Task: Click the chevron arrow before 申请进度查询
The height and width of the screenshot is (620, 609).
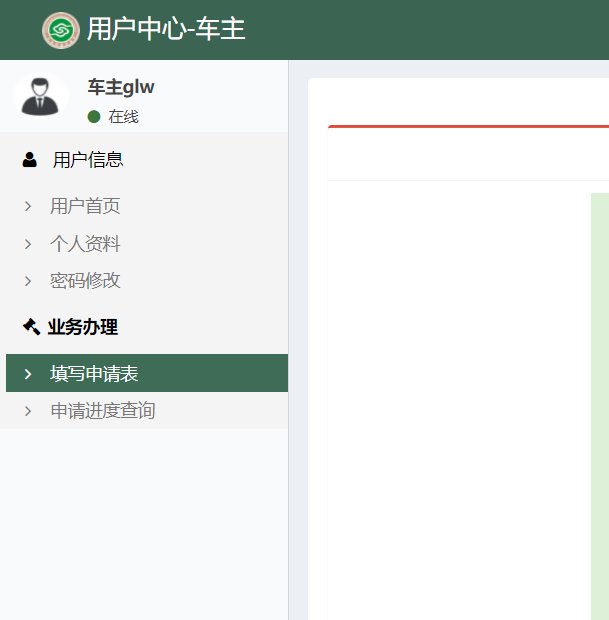Action: click(28, 411)
